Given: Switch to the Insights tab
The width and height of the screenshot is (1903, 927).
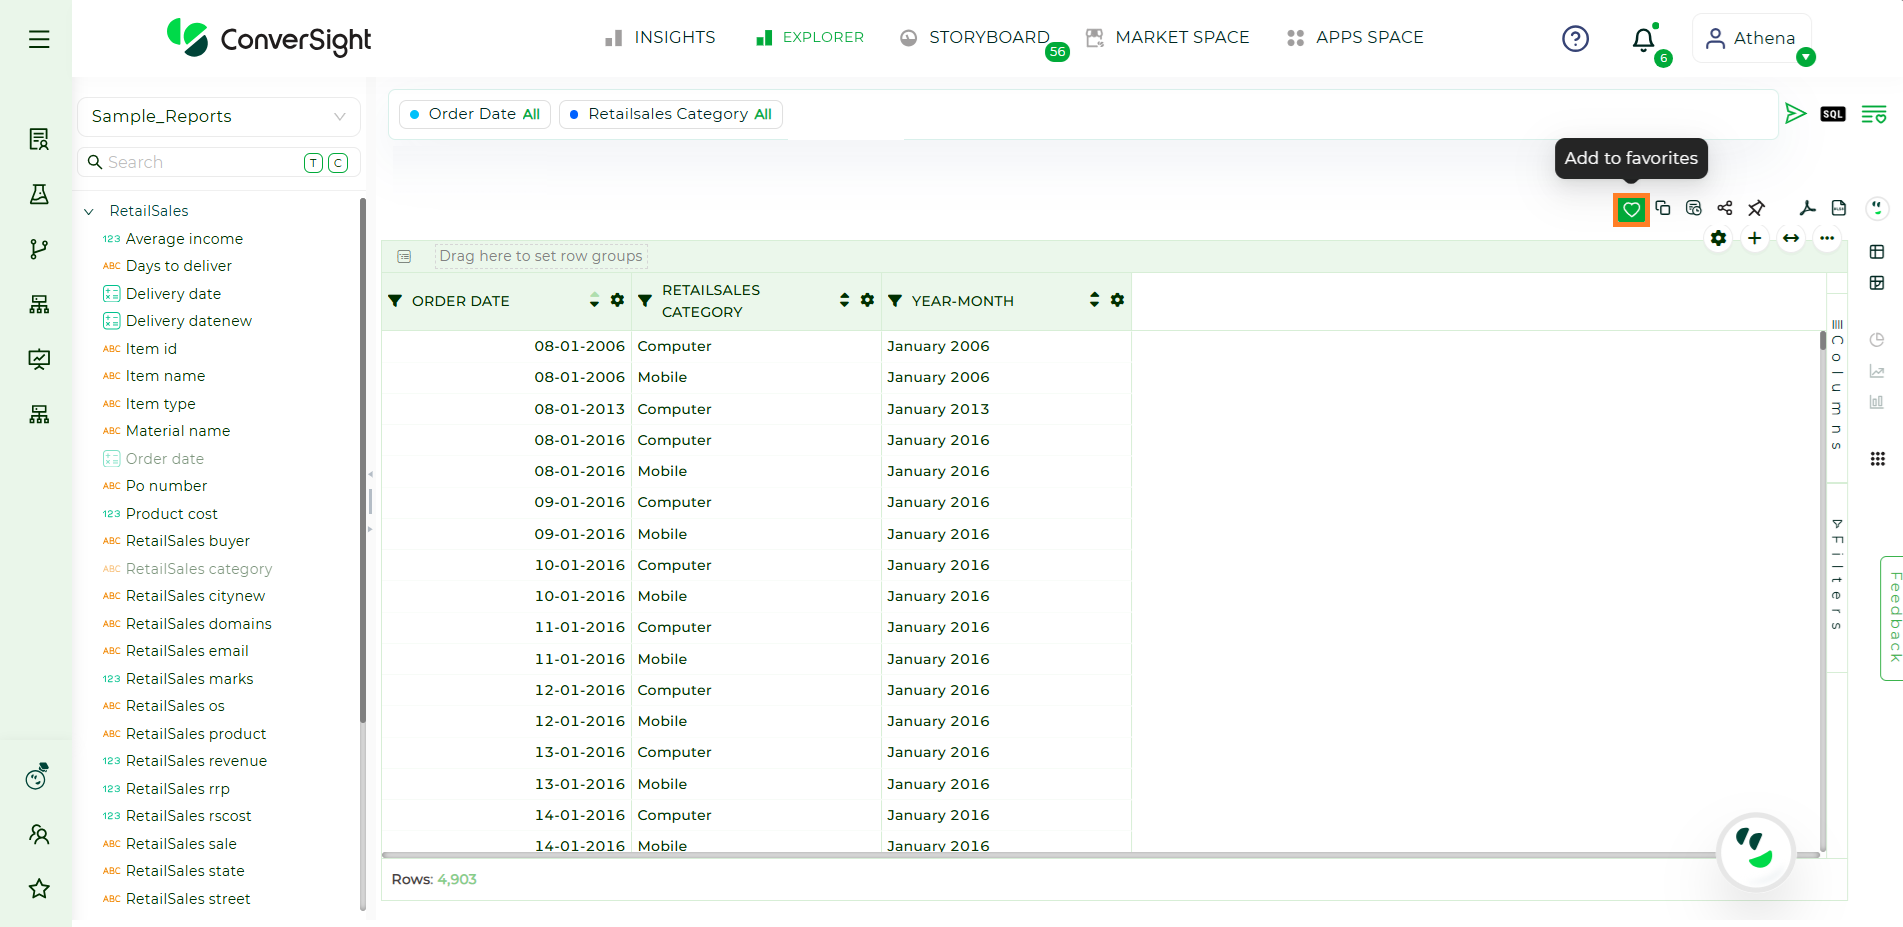Looking at the screenshot, I should click(673, 37).
